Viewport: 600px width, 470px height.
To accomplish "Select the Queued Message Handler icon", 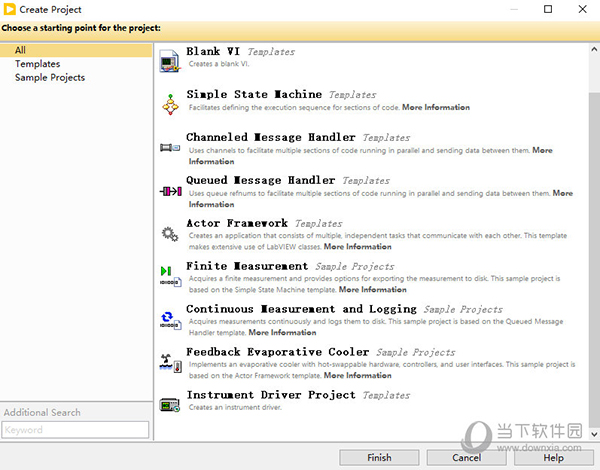I will click(x=171, y=191).
